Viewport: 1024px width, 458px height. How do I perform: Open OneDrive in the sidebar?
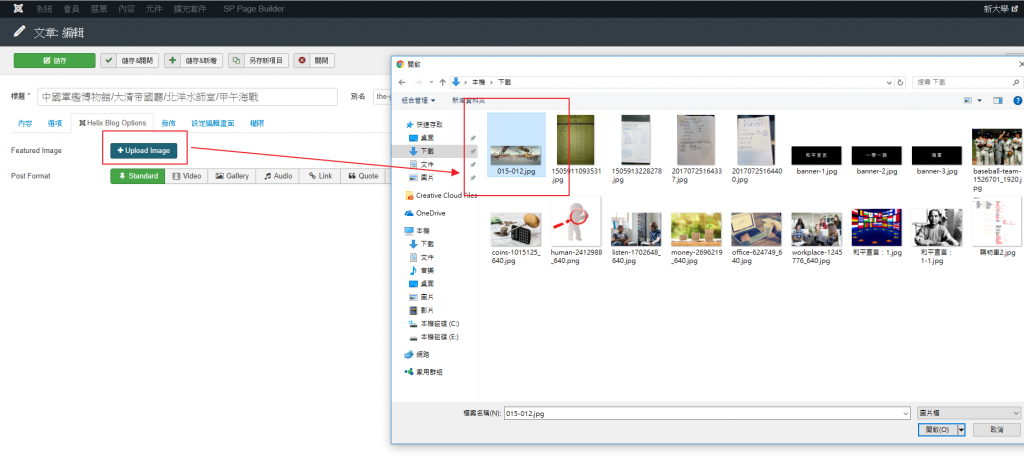430,213
